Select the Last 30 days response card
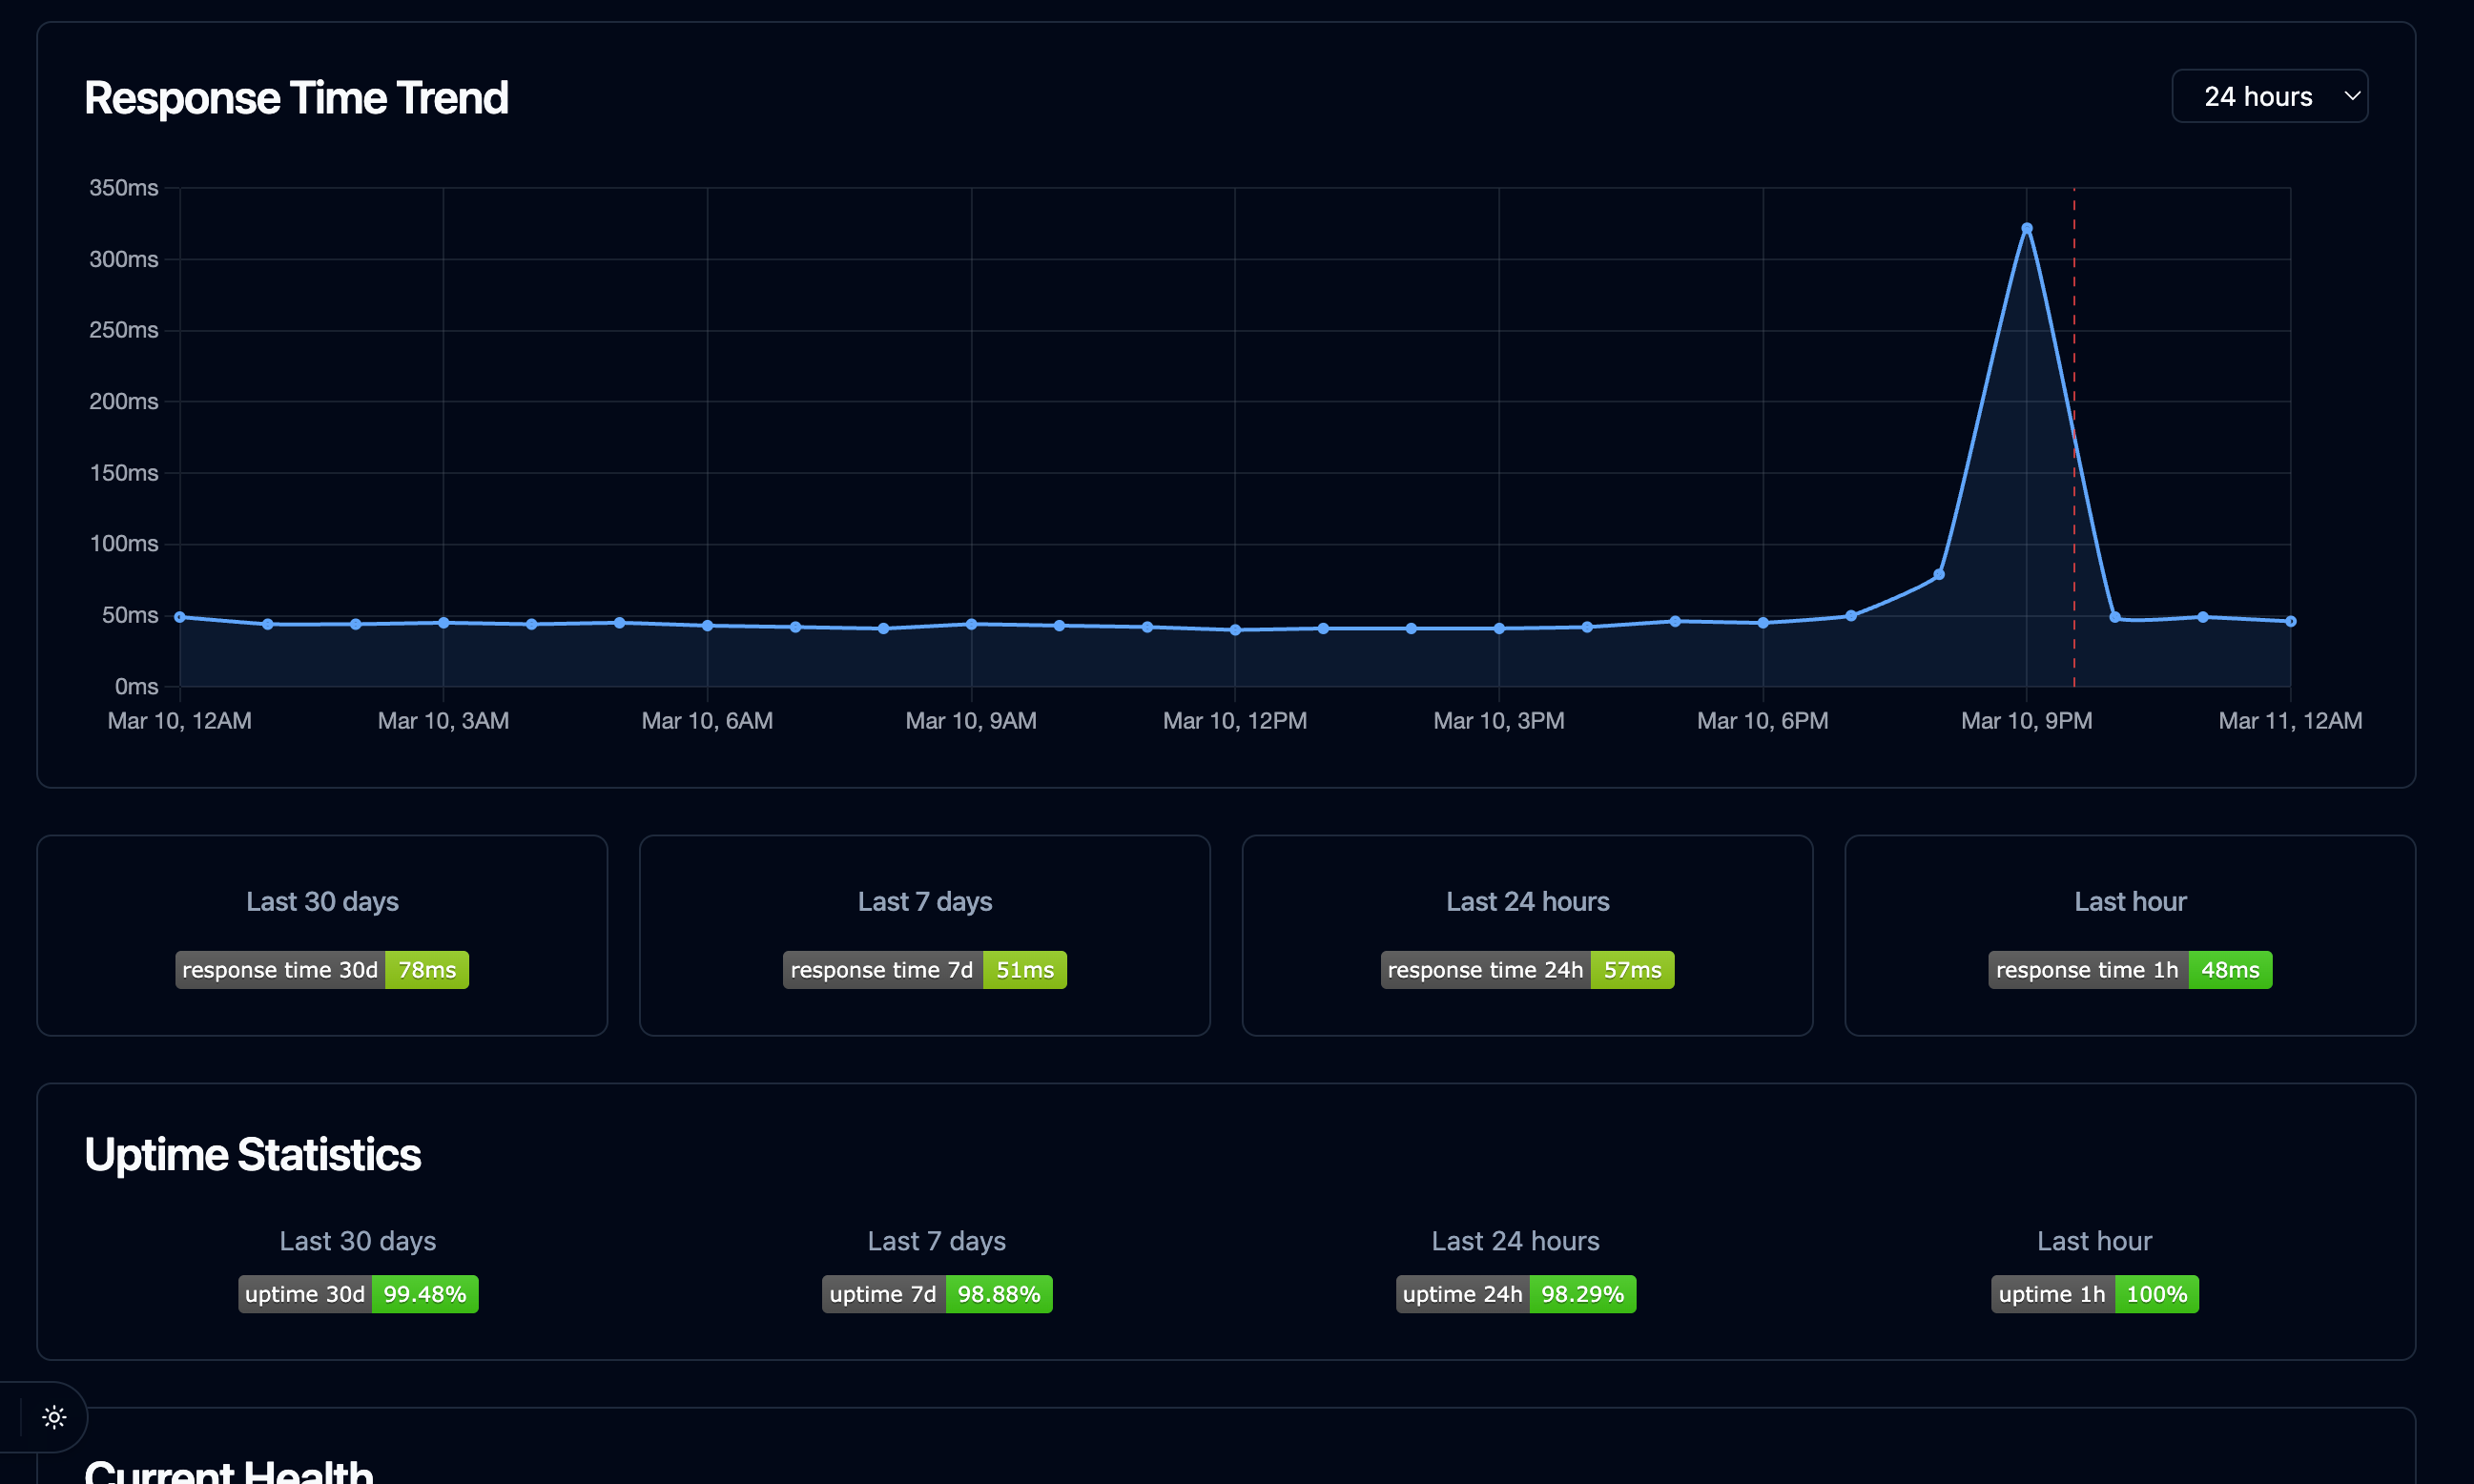This screenshot has width=2474, height=1484. pyautogui.click(x=322, y=934)
